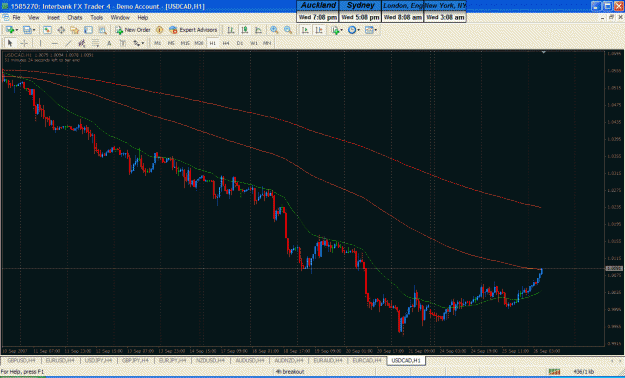This screenshot has height=378, width=625.
Task: Select the Equidistant Channel tool
Action: tap(82, 43)
